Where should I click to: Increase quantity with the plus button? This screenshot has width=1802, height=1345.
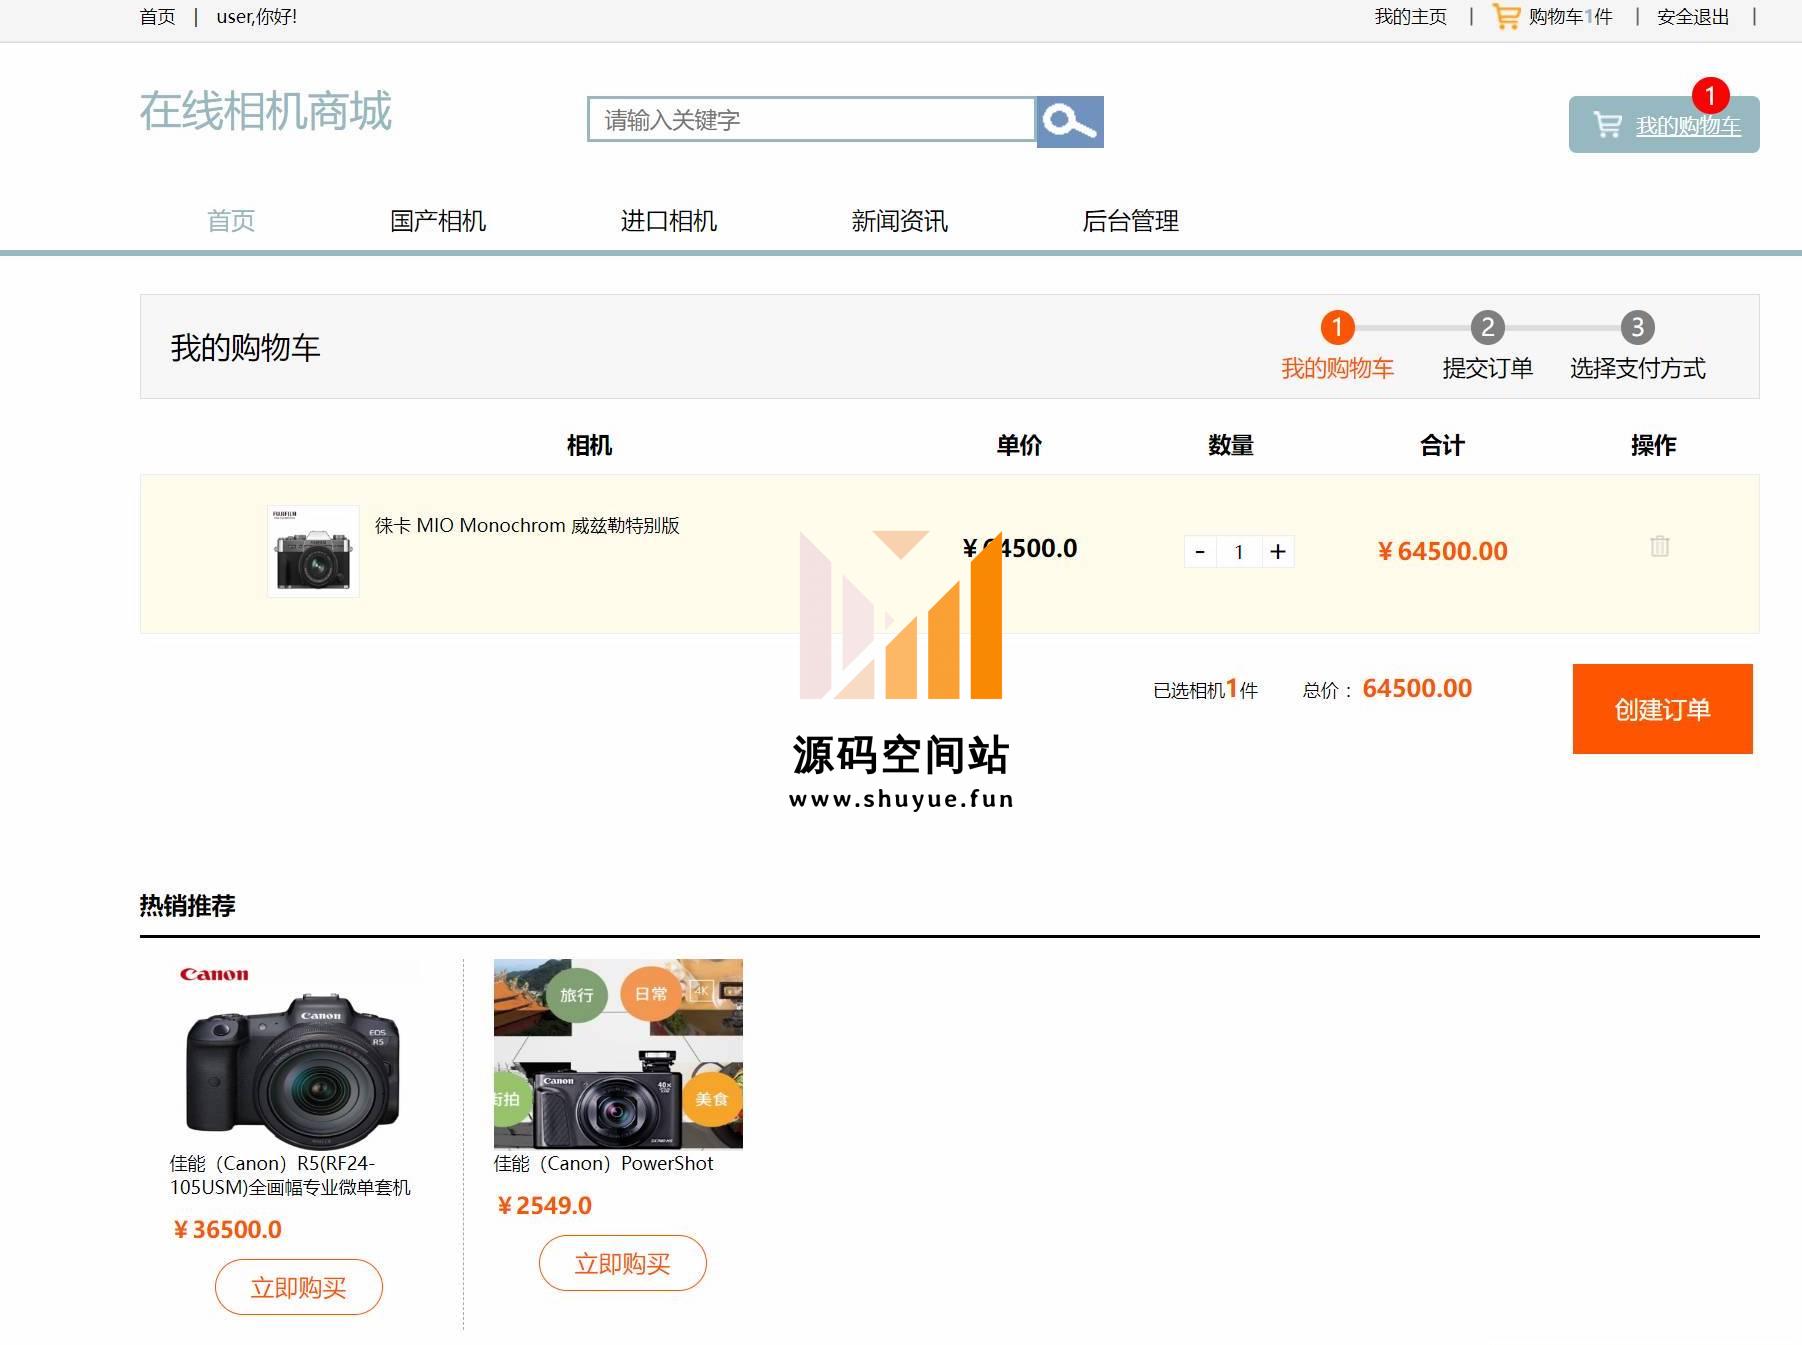pos(1278,552)
